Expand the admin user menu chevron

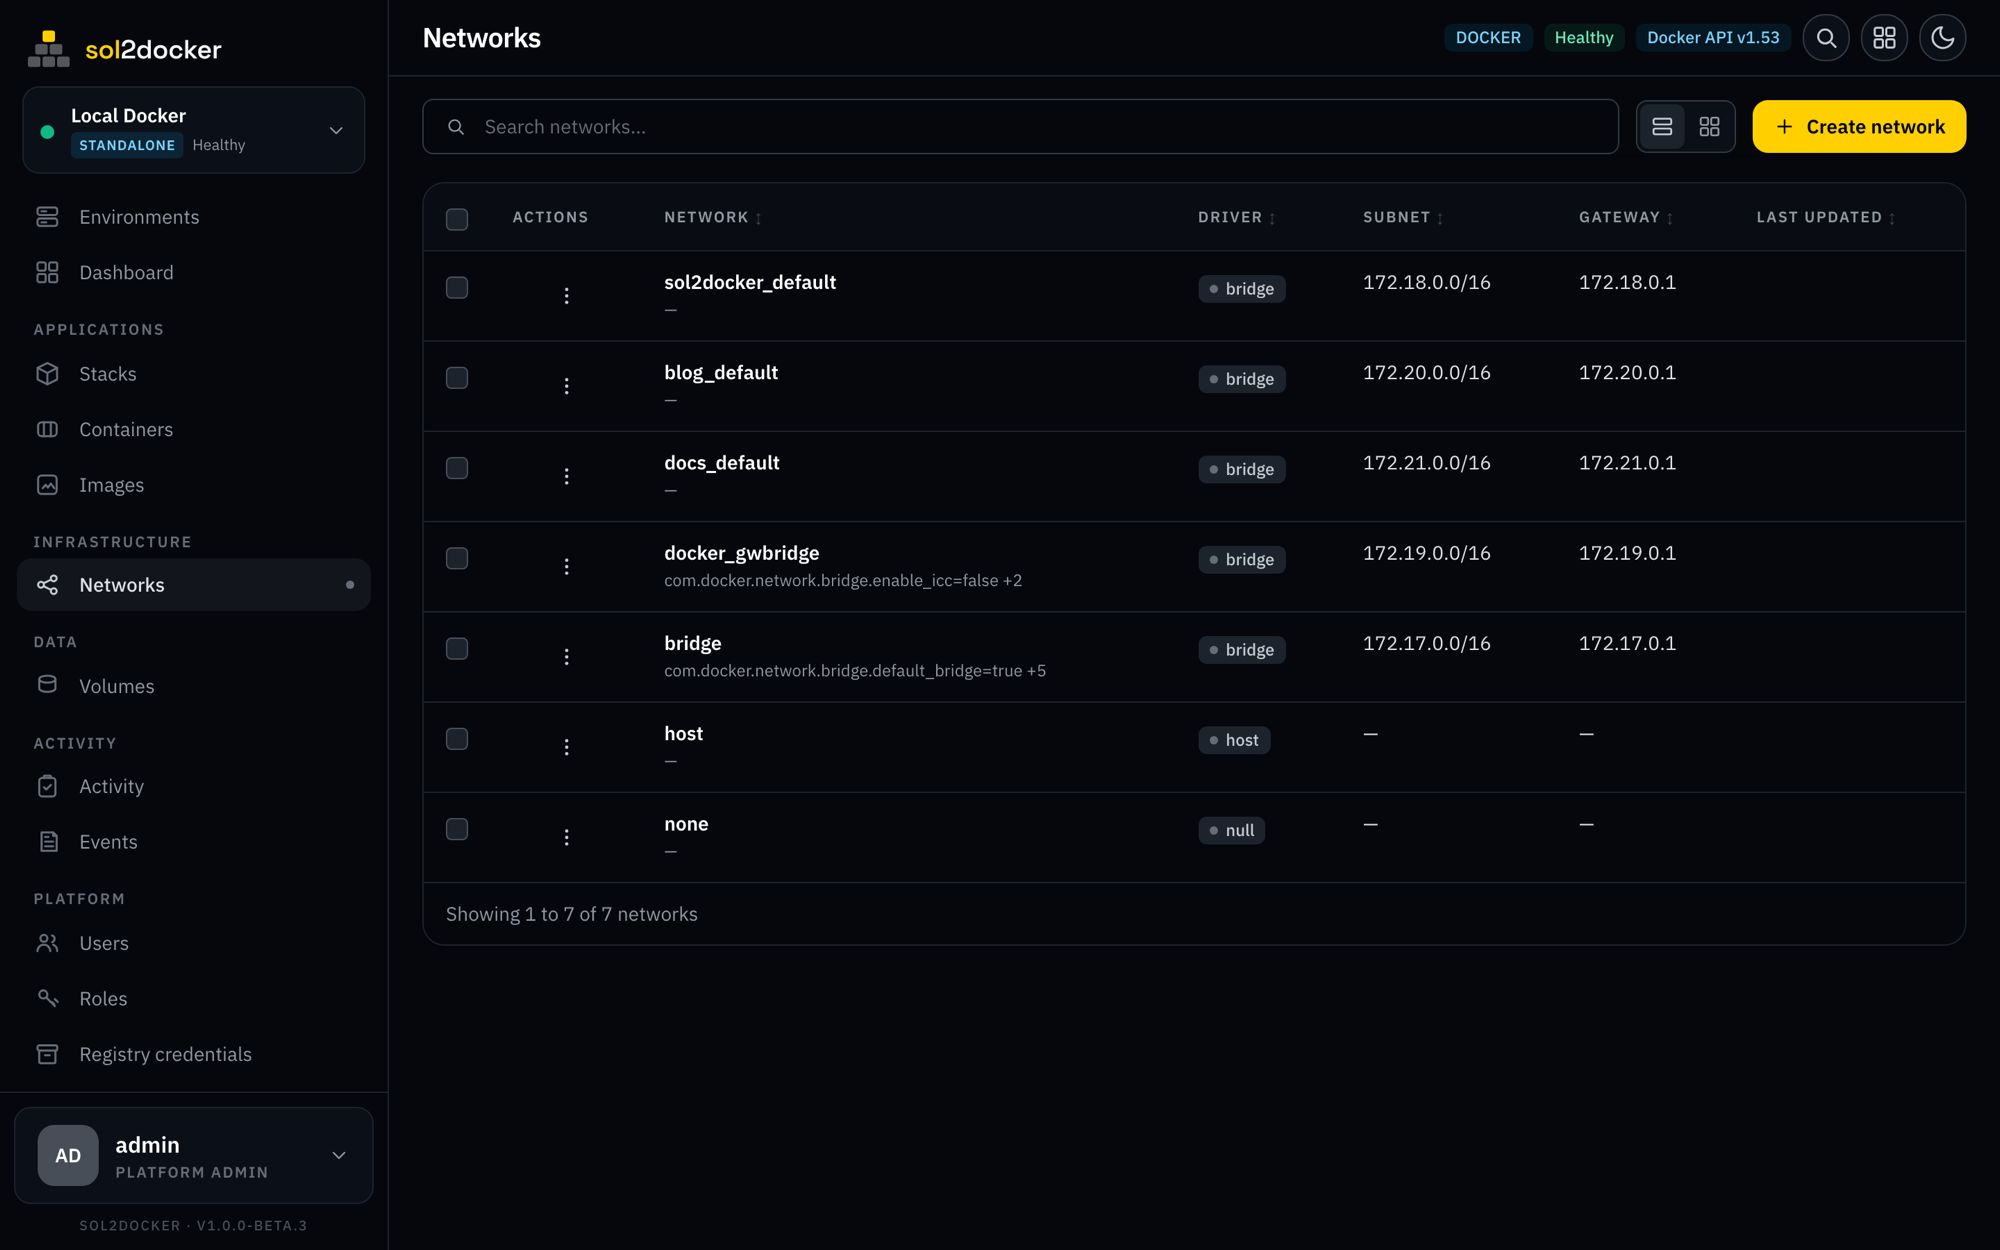[x=339, y=1156]
